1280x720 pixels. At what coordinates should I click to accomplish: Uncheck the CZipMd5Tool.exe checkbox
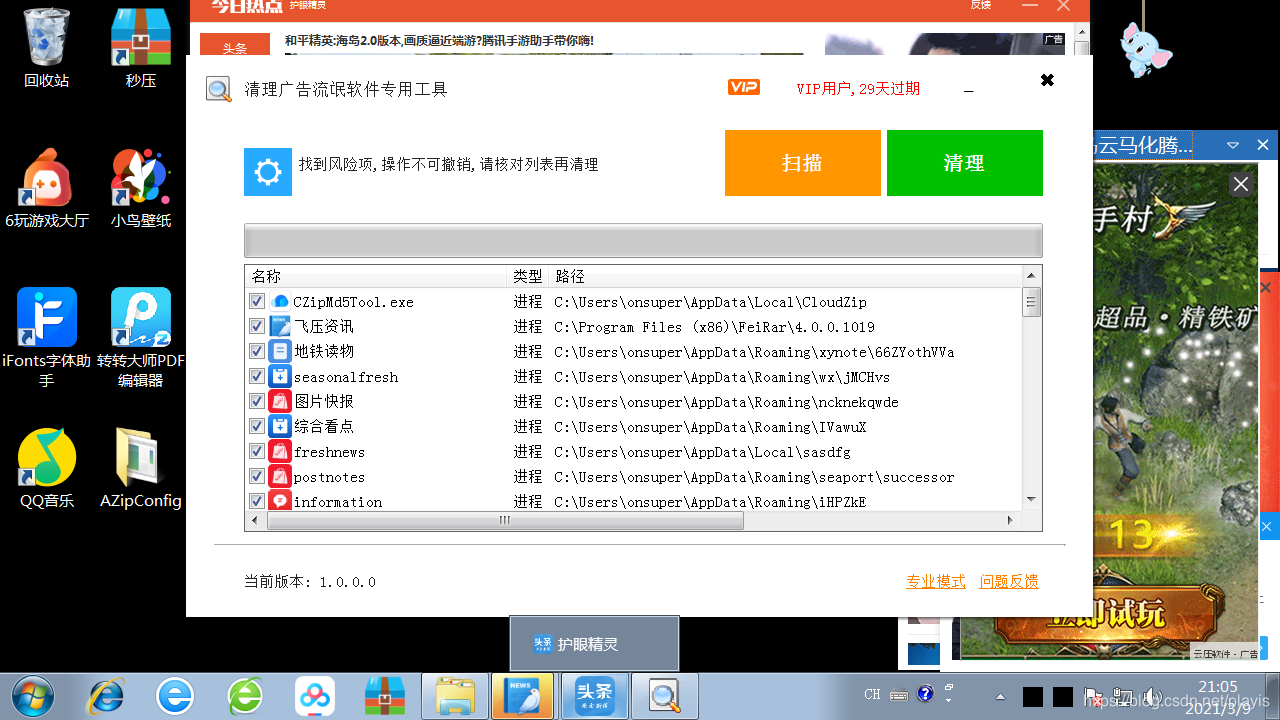pos(256,301)
